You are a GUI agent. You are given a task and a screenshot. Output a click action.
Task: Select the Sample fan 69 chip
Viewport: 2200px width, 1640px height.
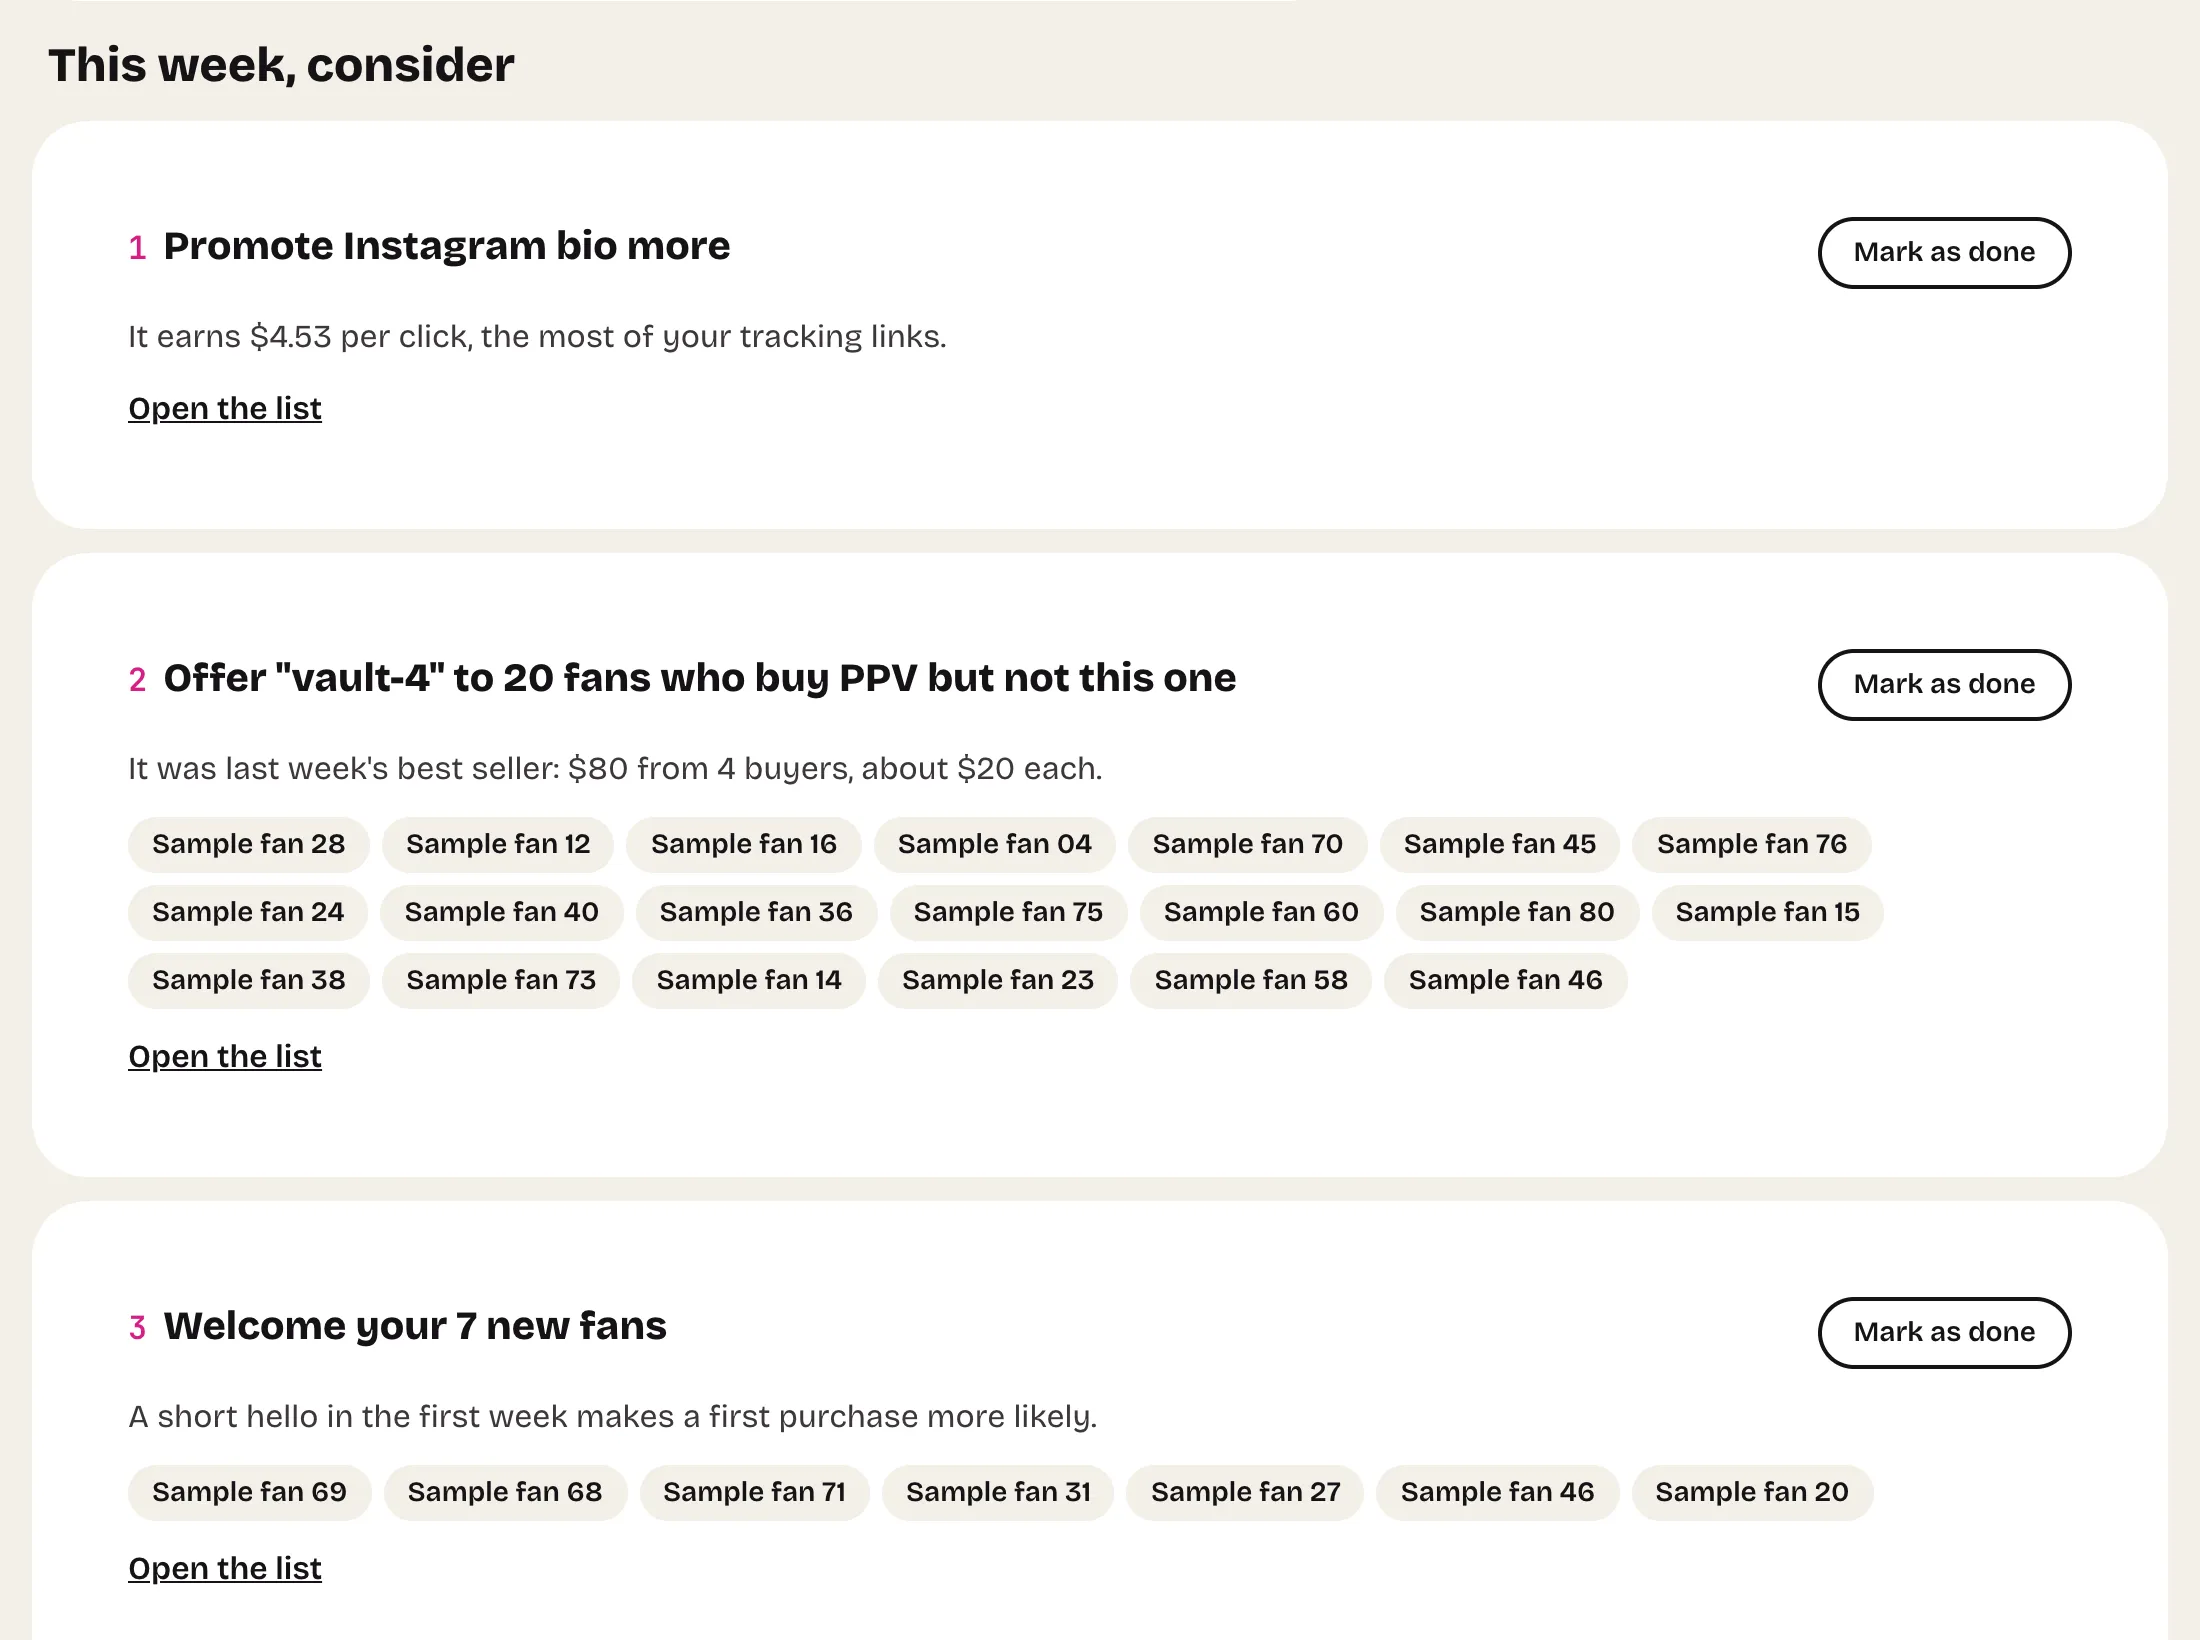click(250, 1492)
